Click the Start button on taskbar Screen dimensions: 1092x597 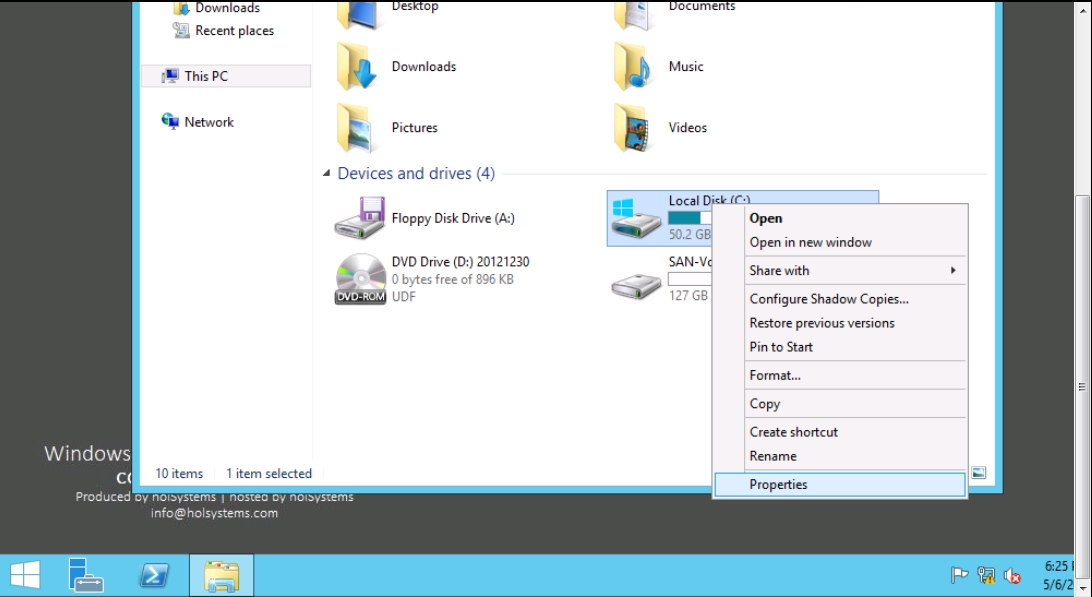coord(25,575)
